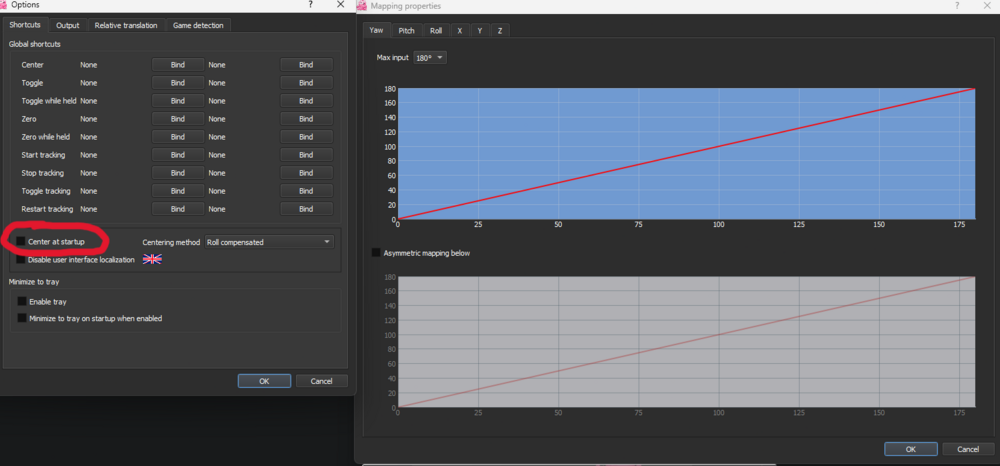This screenshot has height=466, width=1000.
Task: Toggle Disable user interface localization checkbox
Action: click(21, 259)
